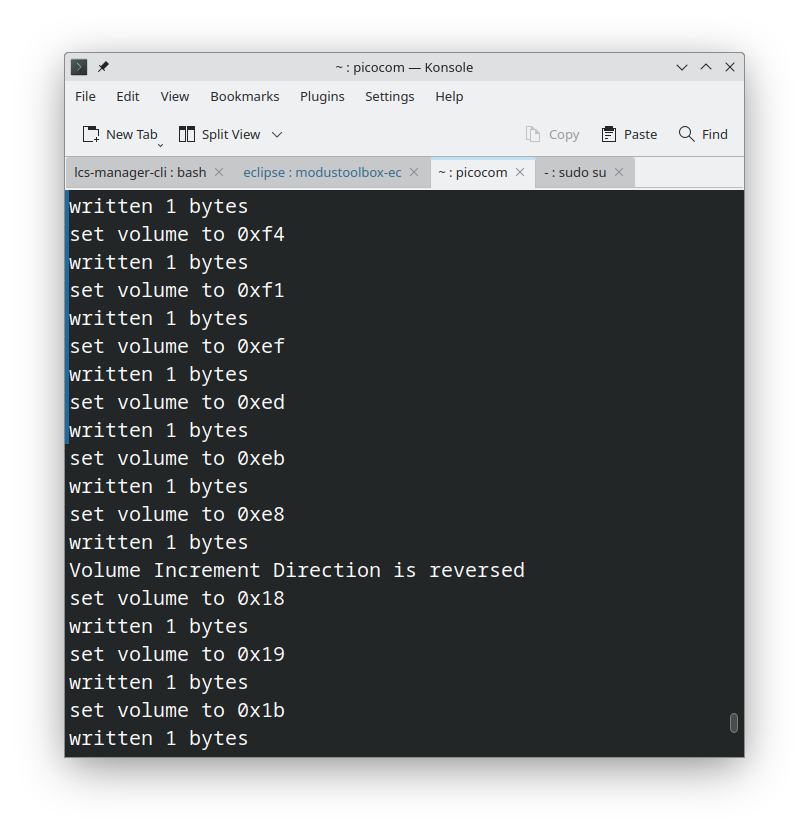Close the eclipse : modustoolbox-ec tab
This screenshot has width=809, height=834.
tap(414, 172)
